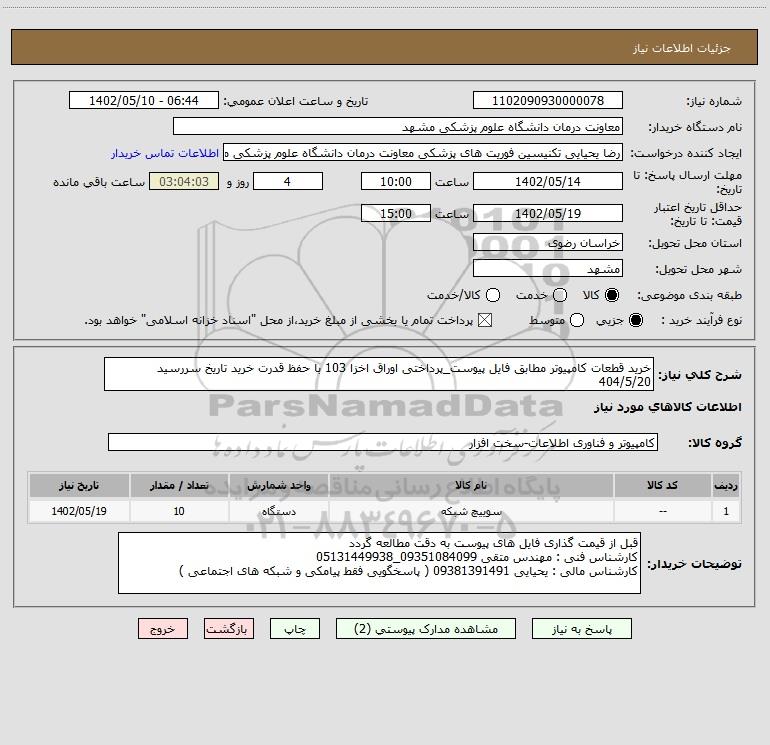
Task: Click the نام دستگاه خریدار field
Action: click(x=398, y=126)
